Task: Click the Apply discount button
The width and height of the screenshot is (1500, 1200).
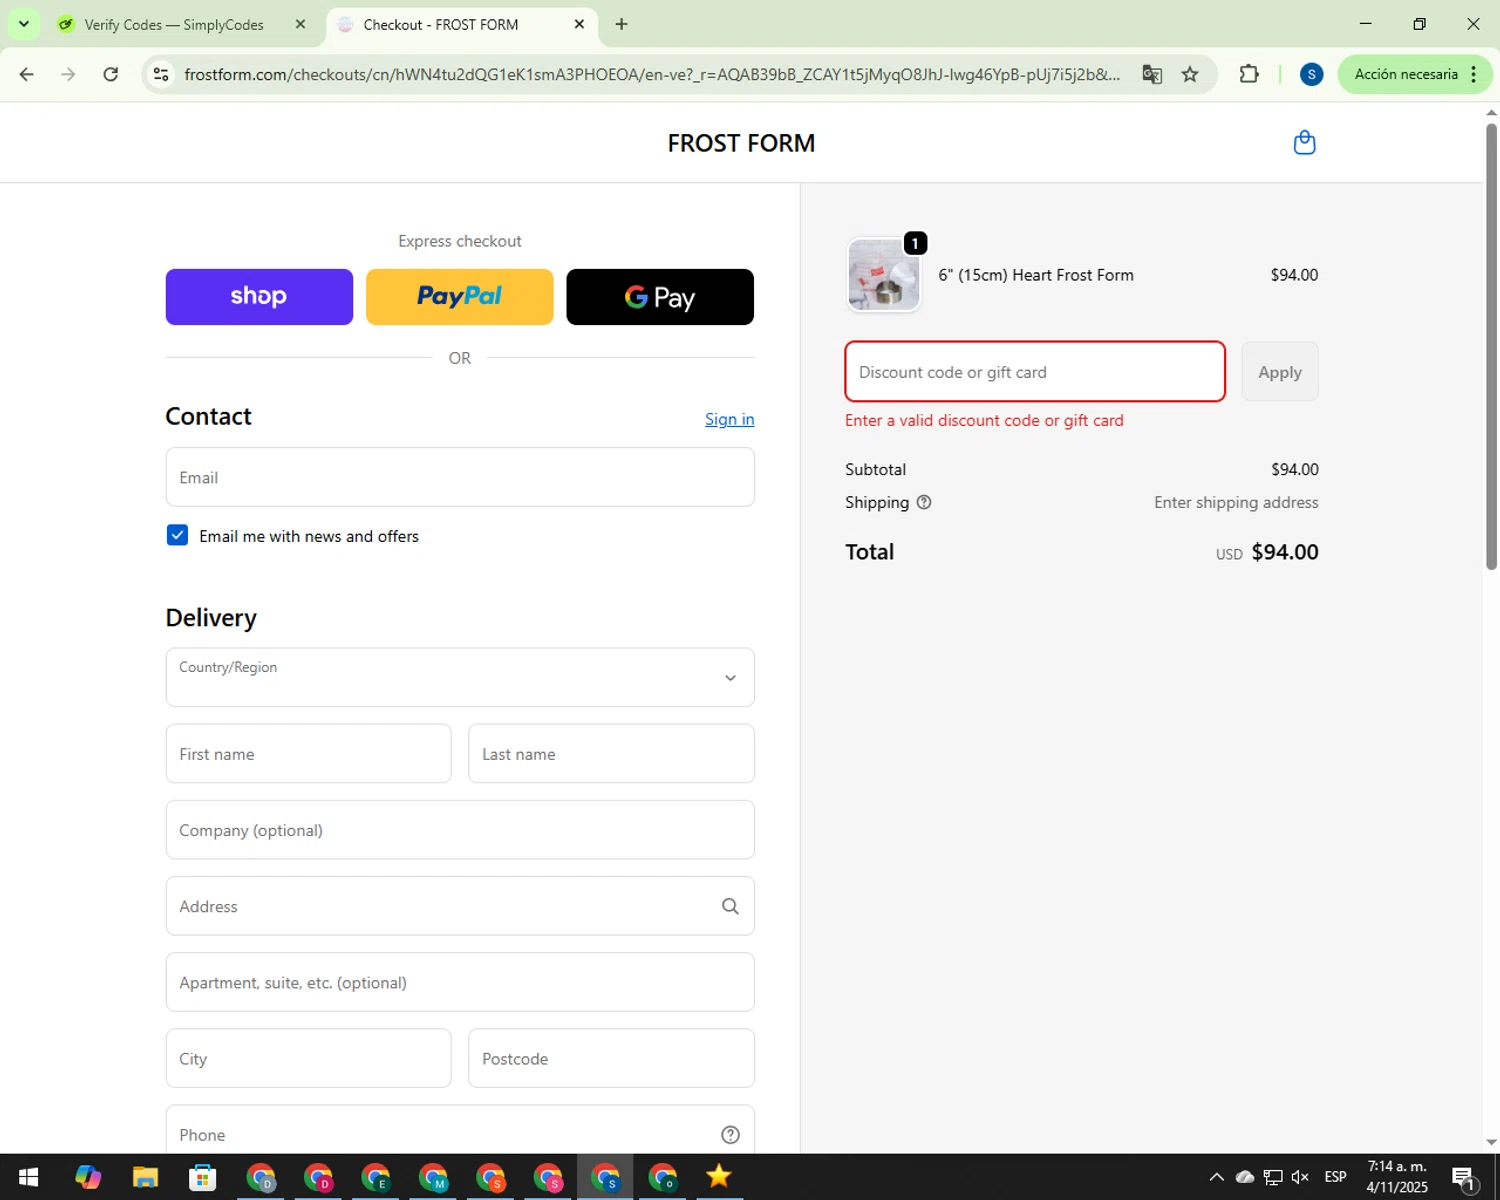Action: 1280,372
